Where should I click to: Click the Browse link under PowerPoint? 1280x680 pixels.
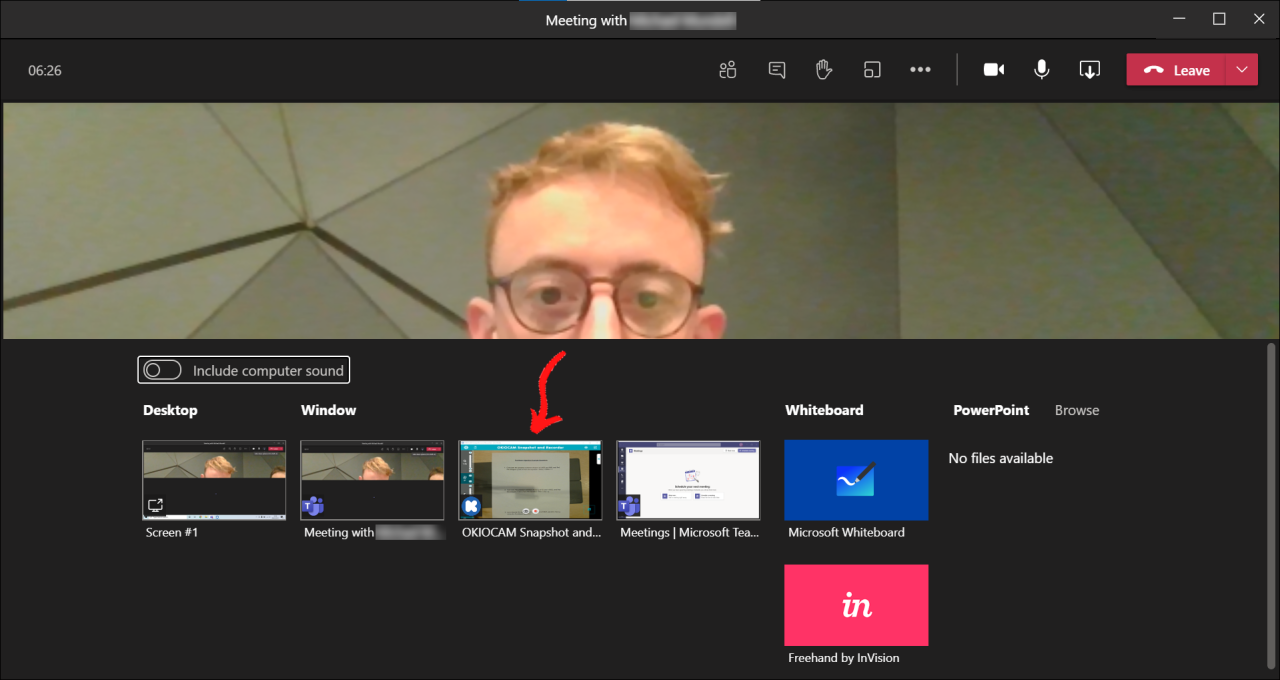coord(1076,410)
